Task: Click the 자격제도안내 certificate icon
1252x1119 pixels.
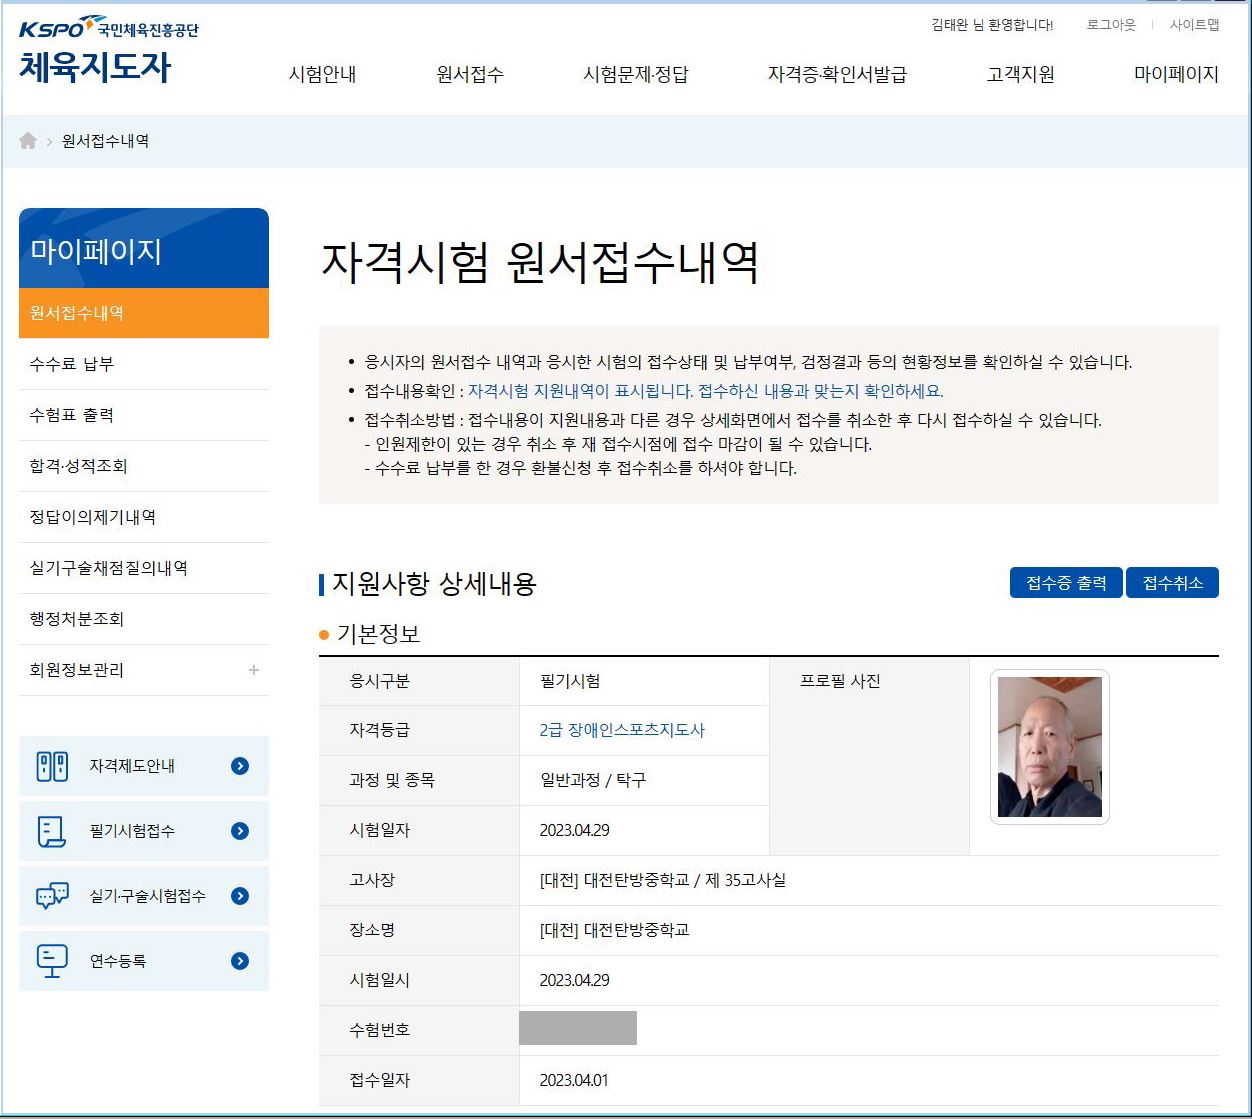Action: (52, 766)
